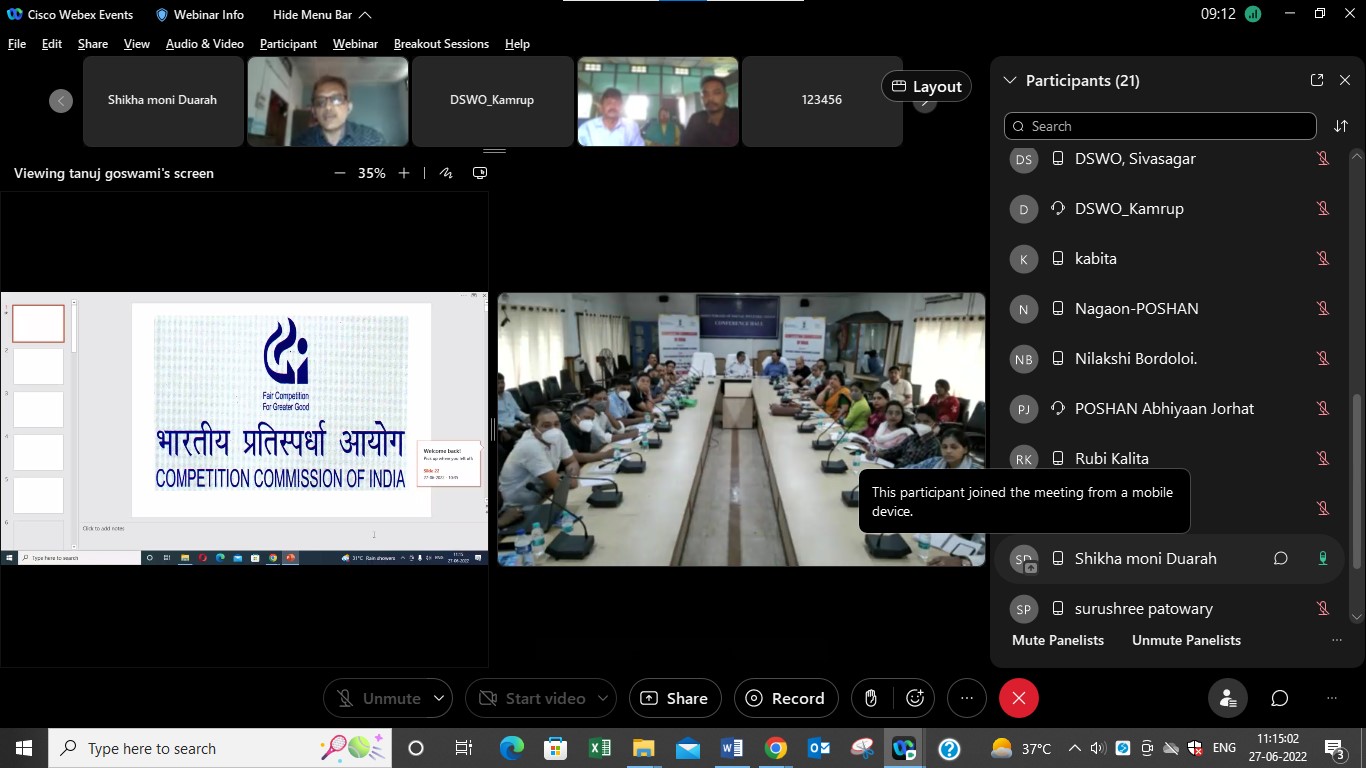Toggle the muted mic of DSWO_Kamrup
1366x768 pixels.
pos(1322,208)
